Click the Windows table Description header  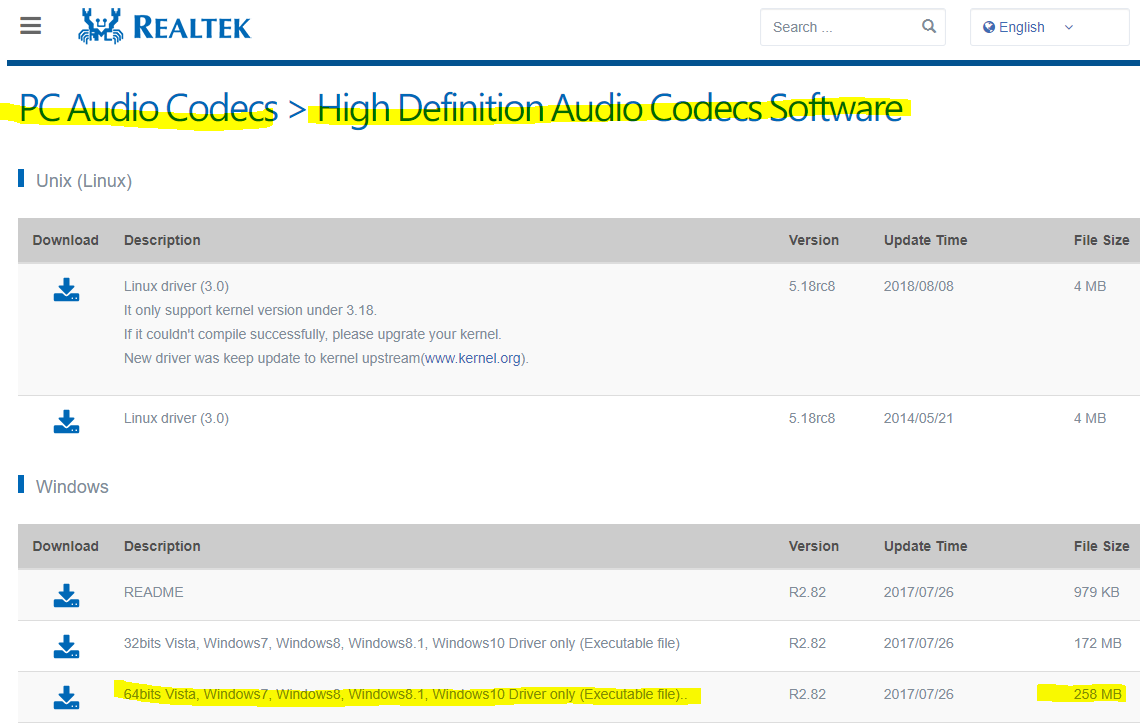tap(162, 546)
